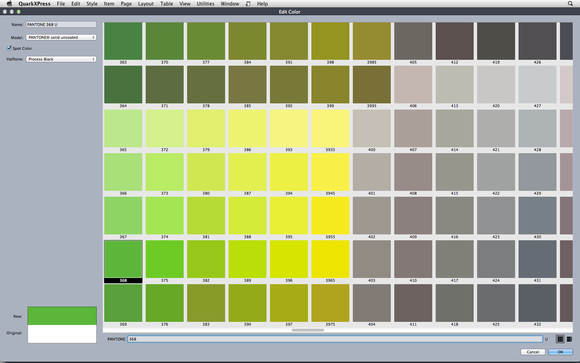Select the PANTONE 432 swatch
Viewport: 580px width, 363px height.
537,303
